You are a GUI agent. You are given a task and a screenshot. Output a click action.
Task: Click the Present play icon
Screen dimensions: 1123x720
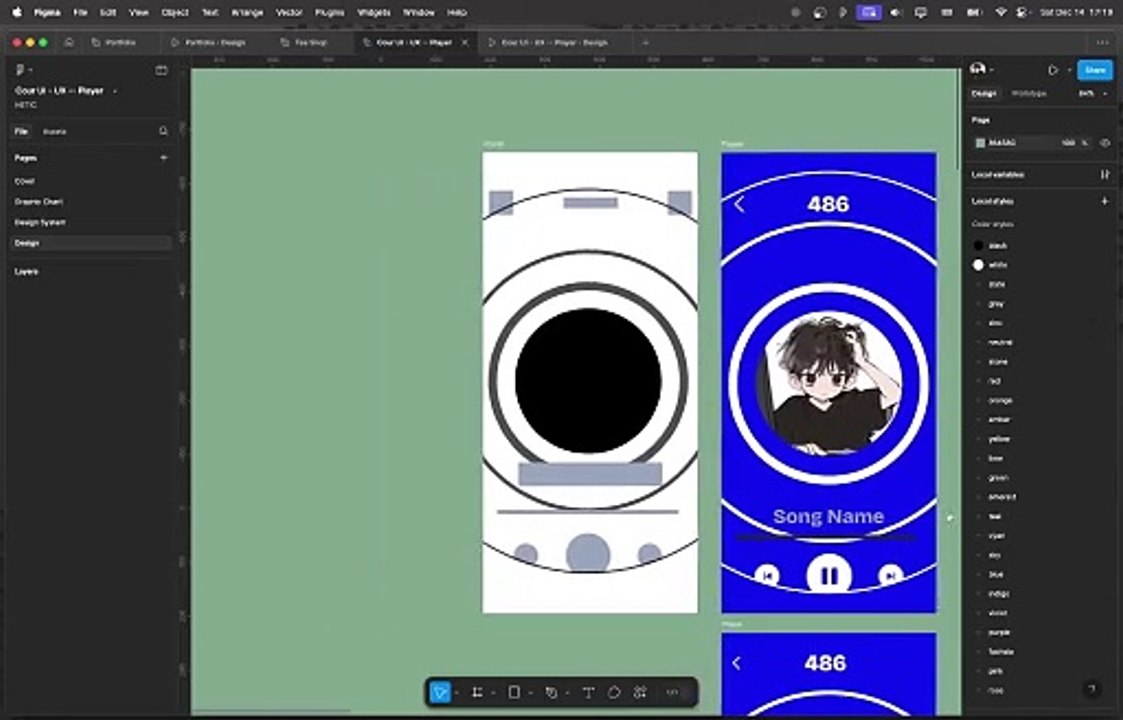pyautogui.click(x=1053, y=70)
